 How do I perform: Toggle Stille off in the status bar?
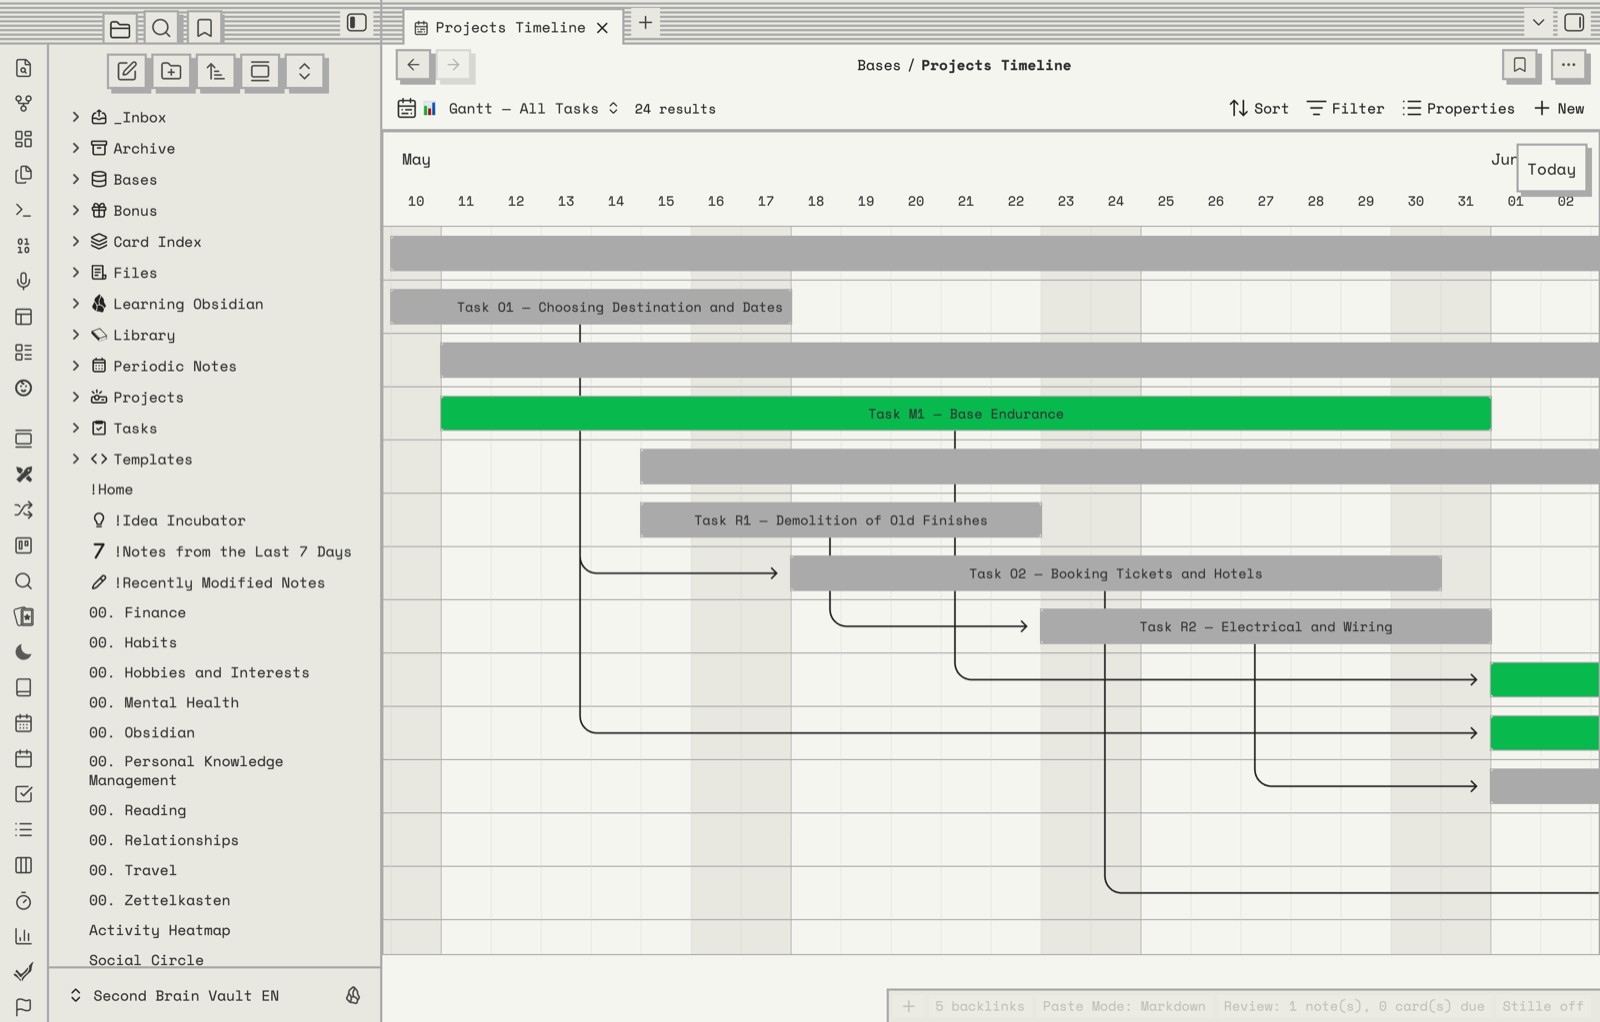click(x=1542, y=1006)
